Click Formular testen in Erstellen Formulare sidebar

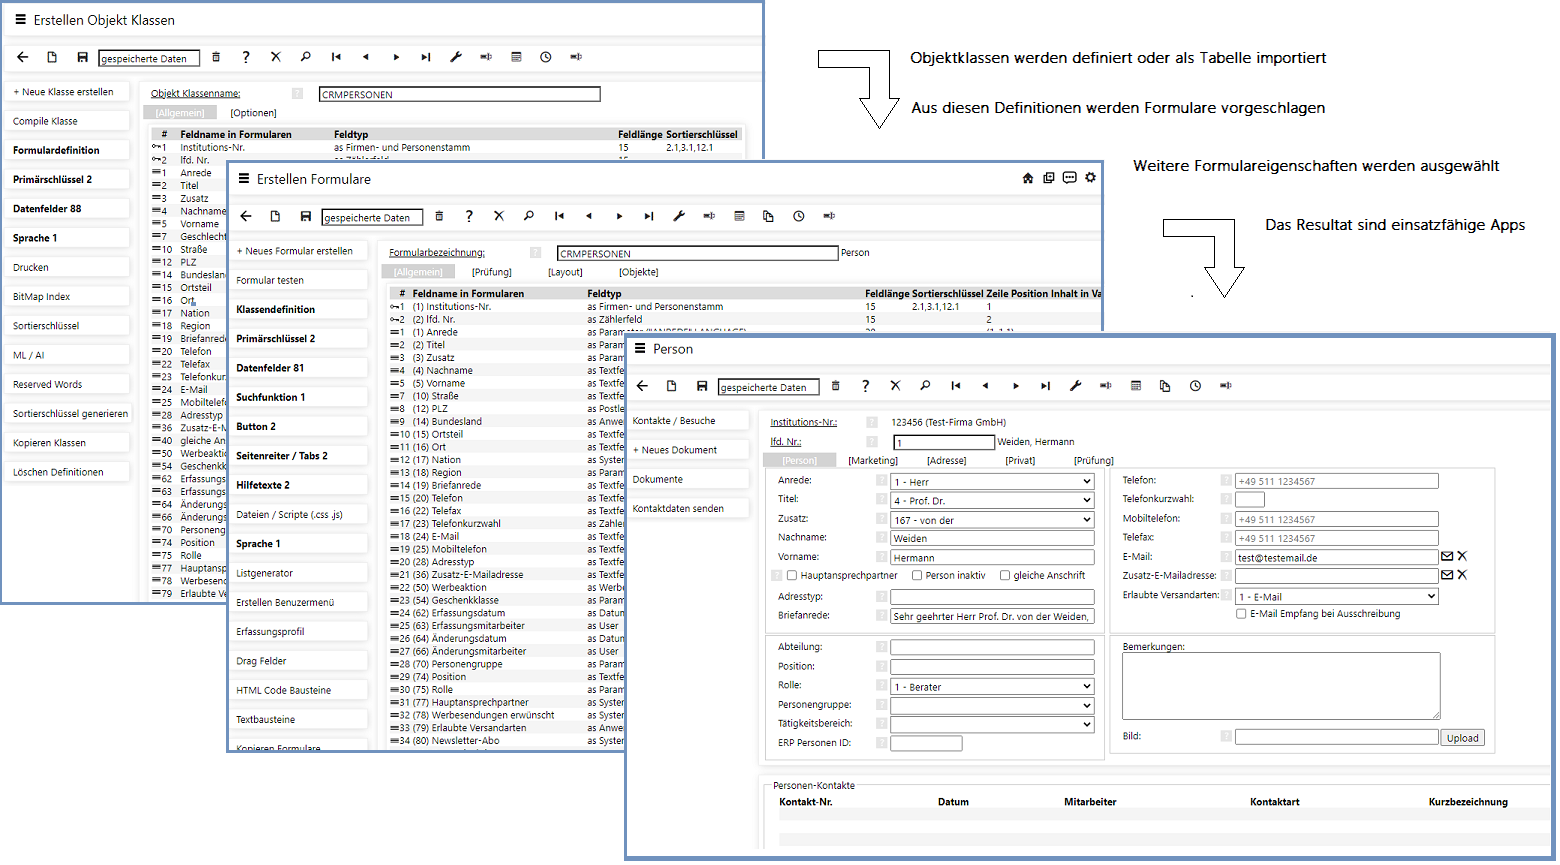[x=300, y=281]
